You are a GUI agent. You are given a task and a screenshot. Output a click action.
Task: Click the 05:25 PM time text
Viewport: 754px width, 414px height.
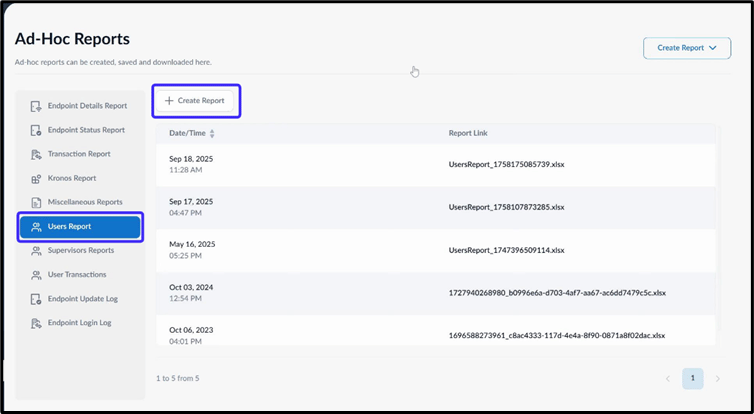[x=186, y=256]
